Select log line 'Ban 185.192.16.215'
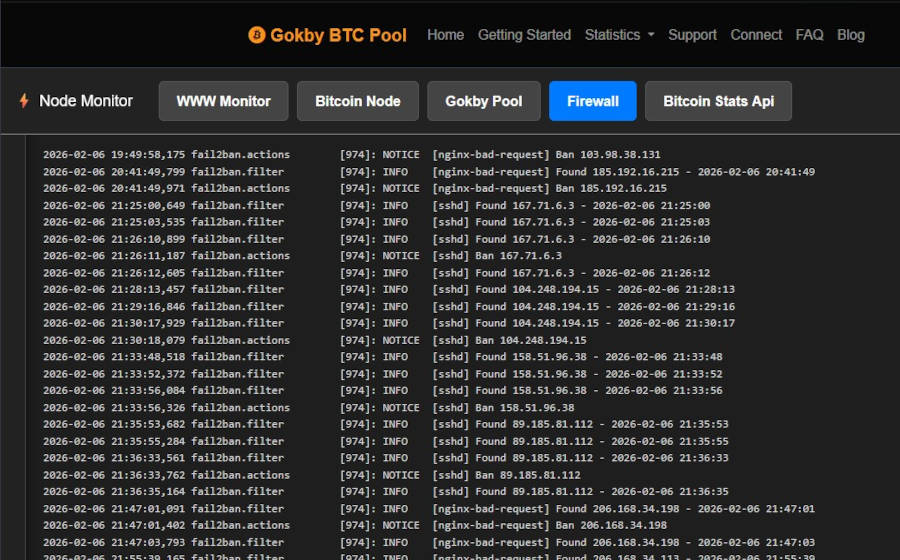 pyautogui.click(x=355, y=188)
